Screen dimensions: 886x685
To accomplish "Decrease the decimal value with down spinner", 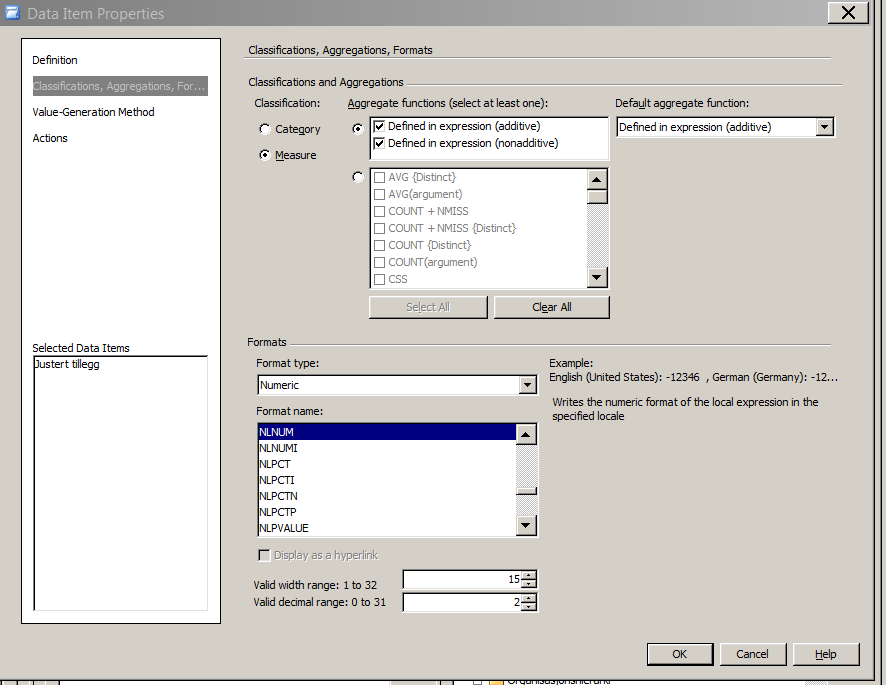I will [529, 606].
